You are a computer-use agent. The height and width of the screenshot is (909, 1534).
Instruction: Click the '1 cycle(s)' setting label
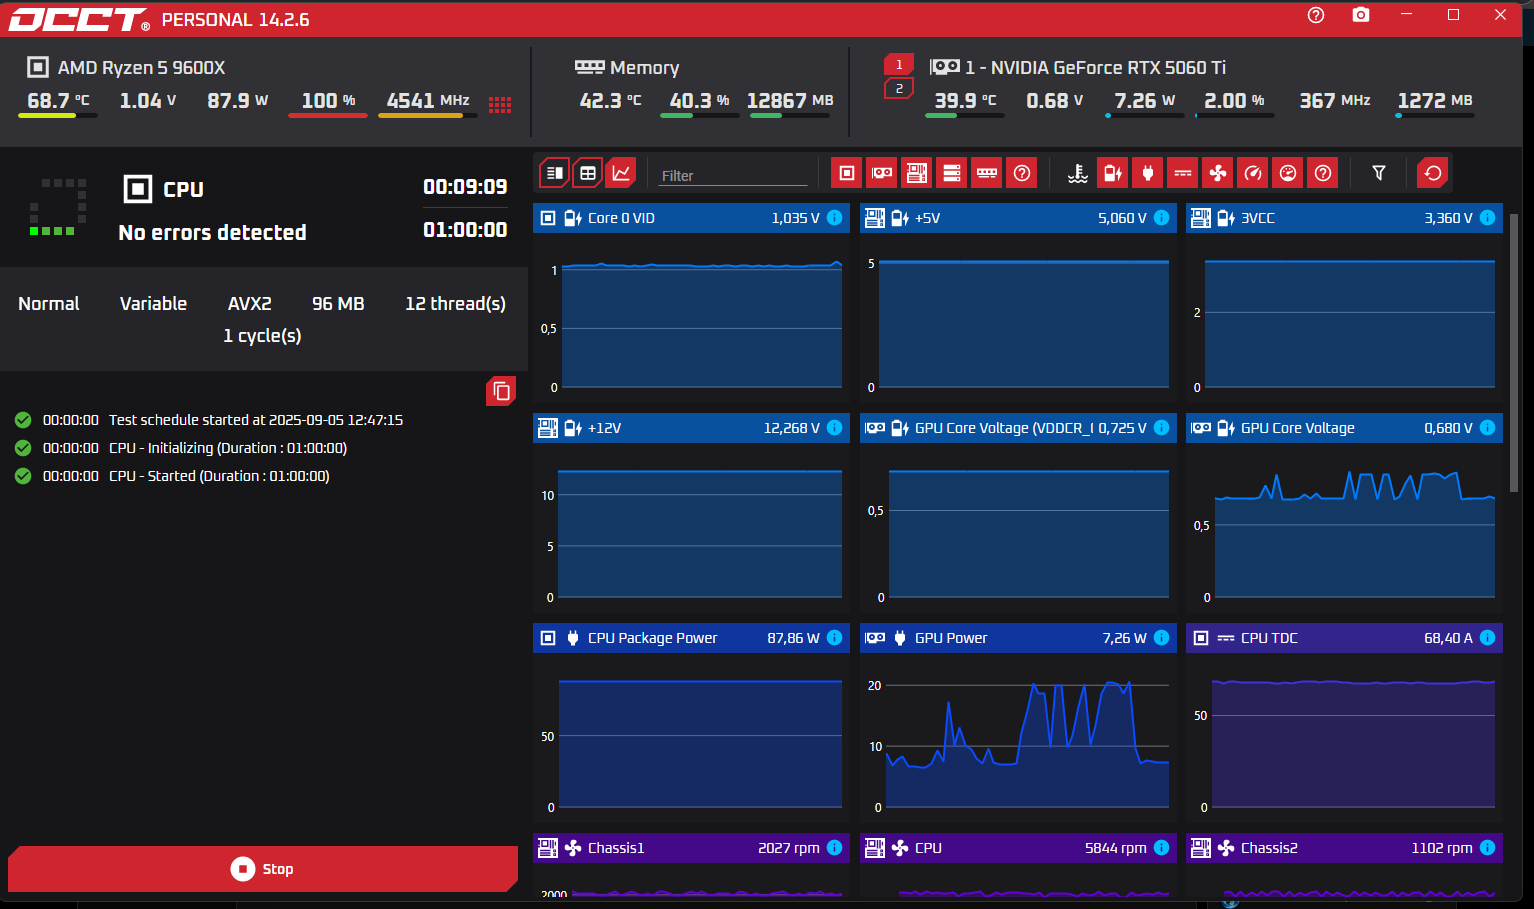click(x=262, y=335)
